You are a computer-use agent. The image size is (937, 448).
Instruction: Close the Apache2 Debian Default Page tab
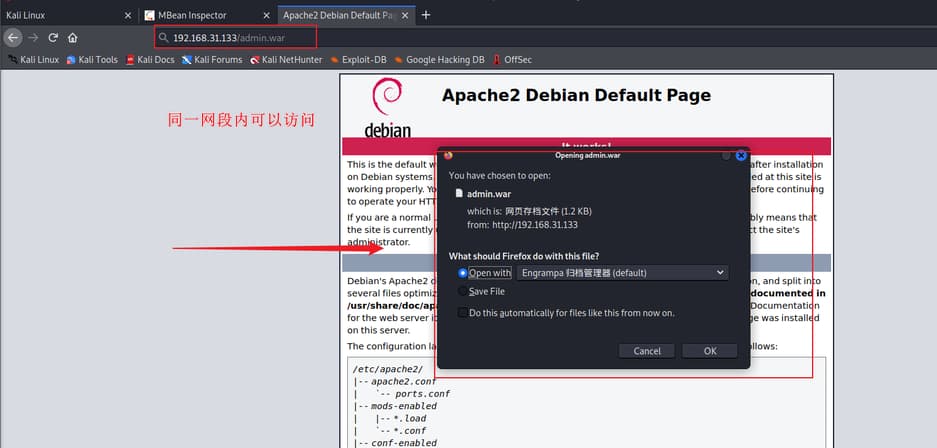[x=405, y=16]
